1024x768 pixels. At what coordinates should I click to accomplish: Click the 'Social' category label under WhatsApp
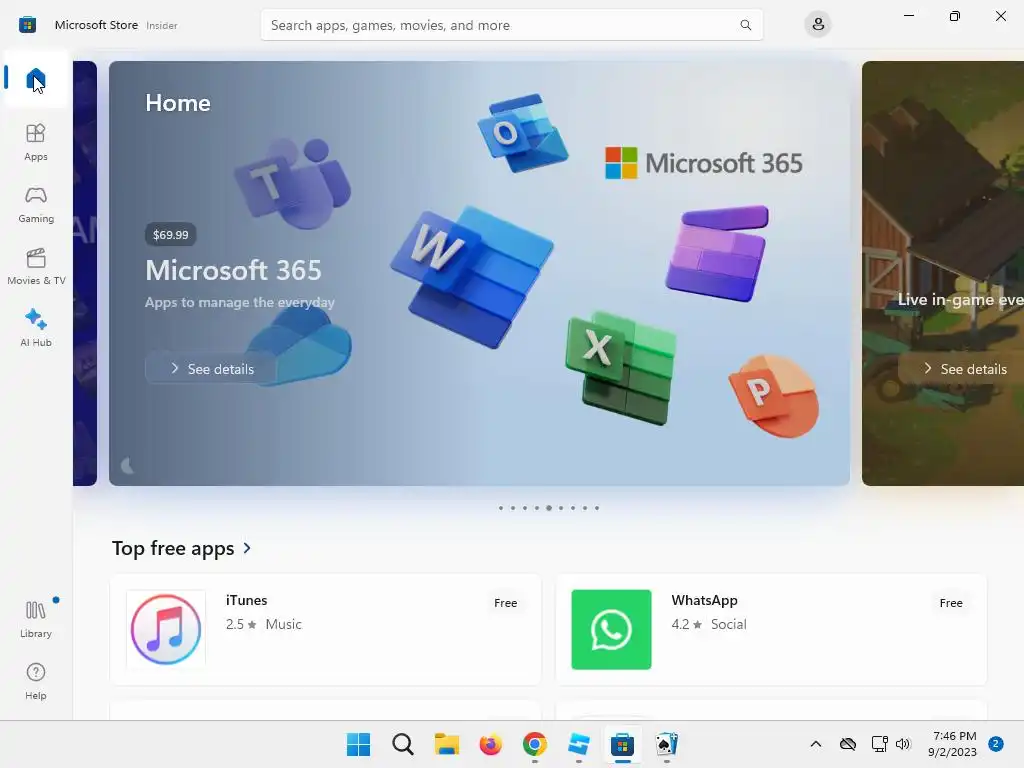click(728, 624)
